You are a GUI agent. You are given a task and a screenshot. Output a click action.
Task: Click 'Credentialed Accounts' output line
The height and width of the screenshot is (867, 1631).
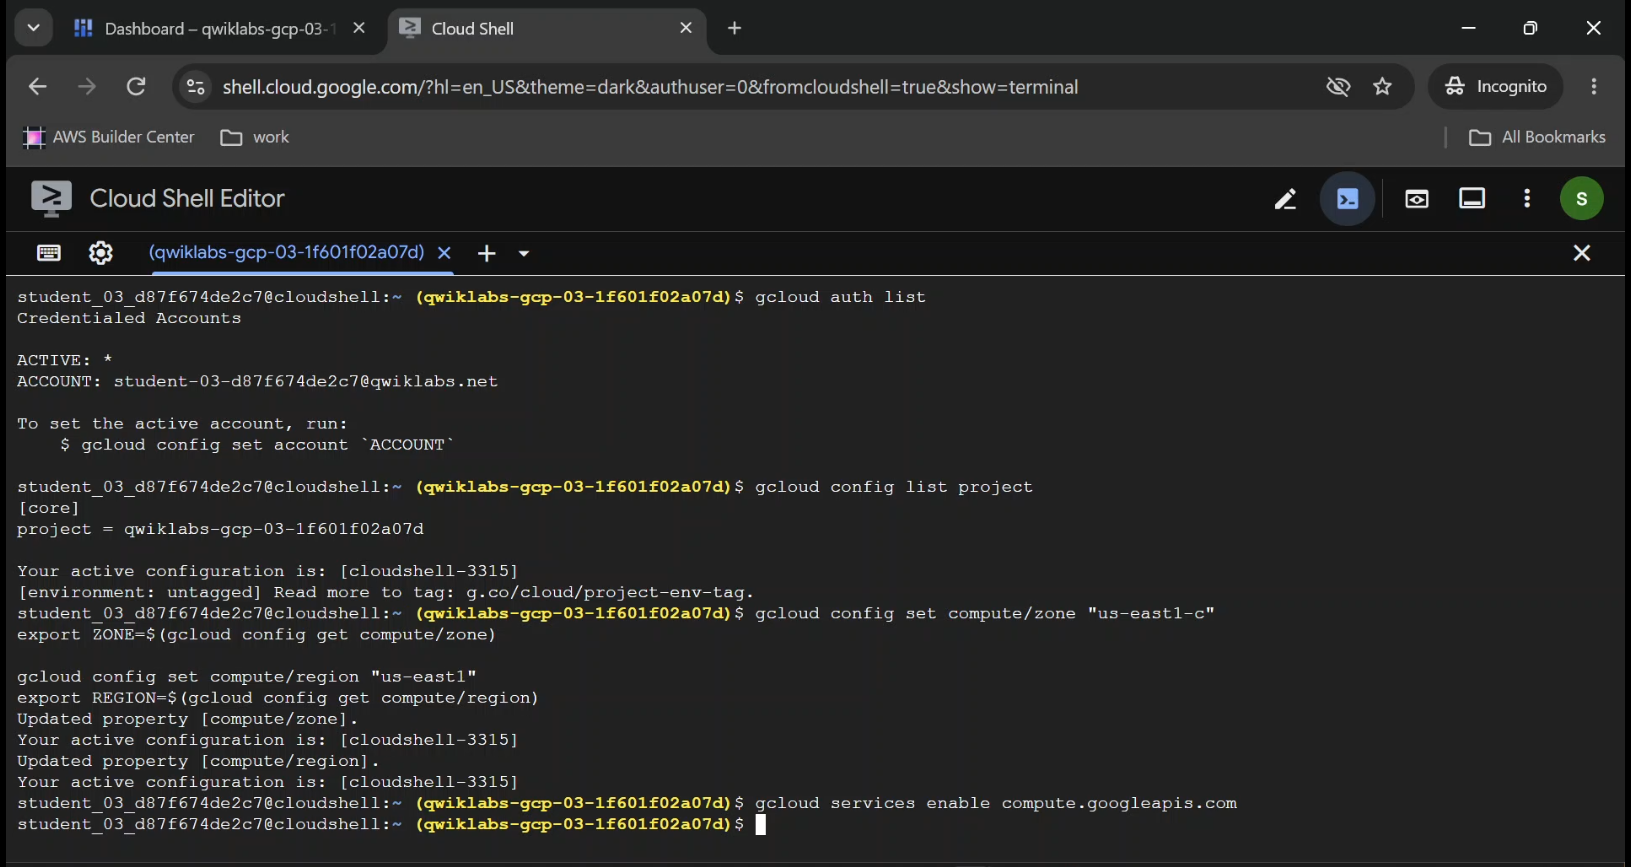click(x=129, y=318)
